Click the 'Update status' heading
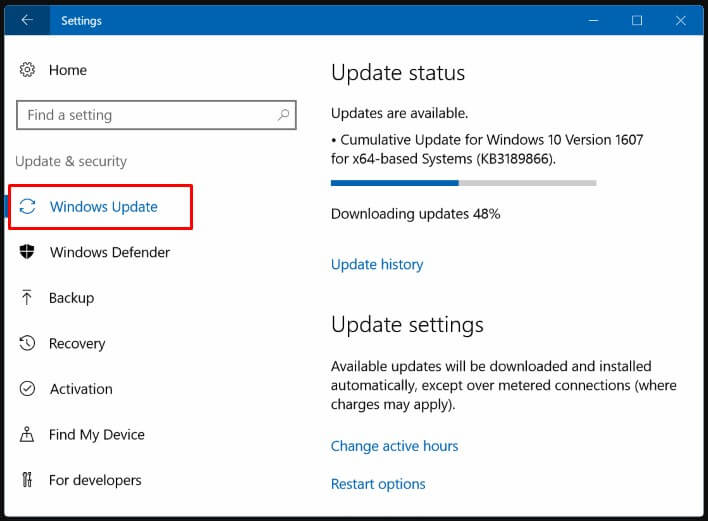Image resolution: width=708 pixels, height=521 pixels. (398, 73)
